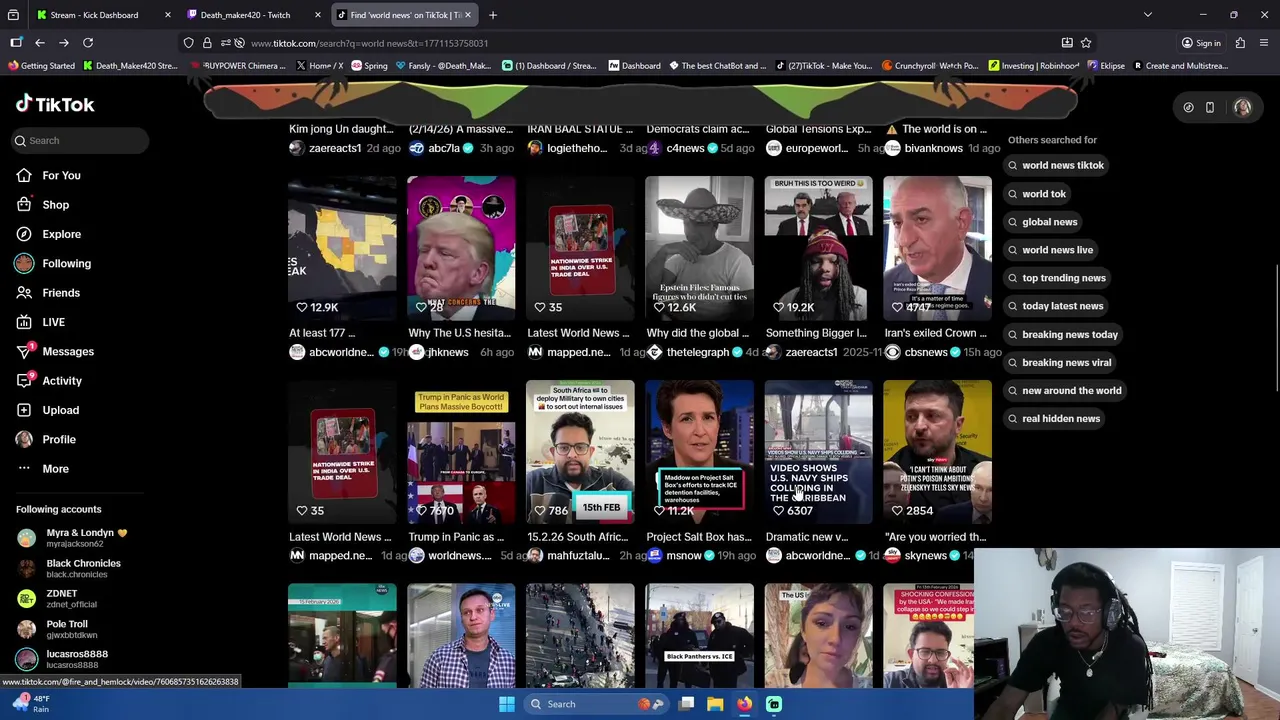1280x720 pixels.
Task: Click the address bar URL
Action: pyautogui.click(x=369, y=43)
